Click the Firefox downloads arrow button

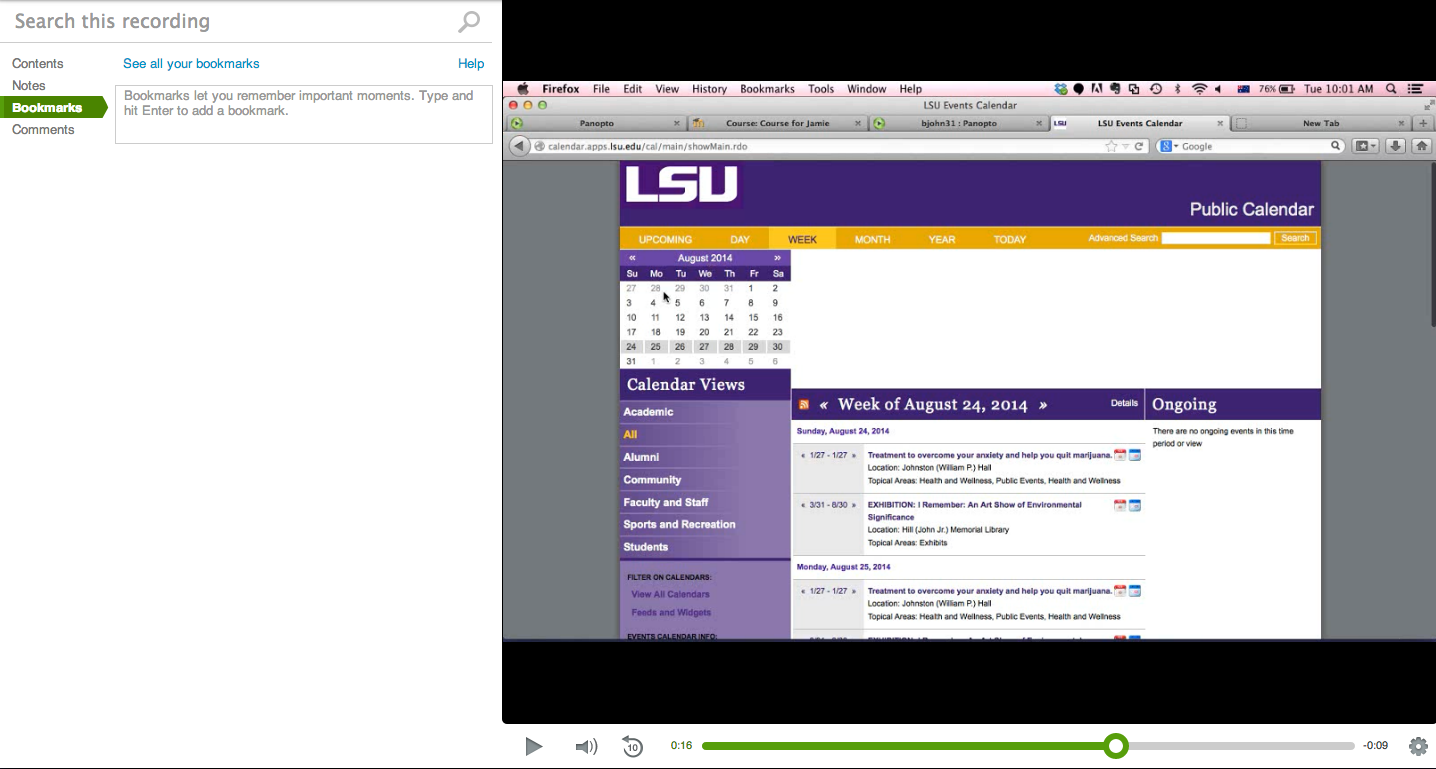1396,146
